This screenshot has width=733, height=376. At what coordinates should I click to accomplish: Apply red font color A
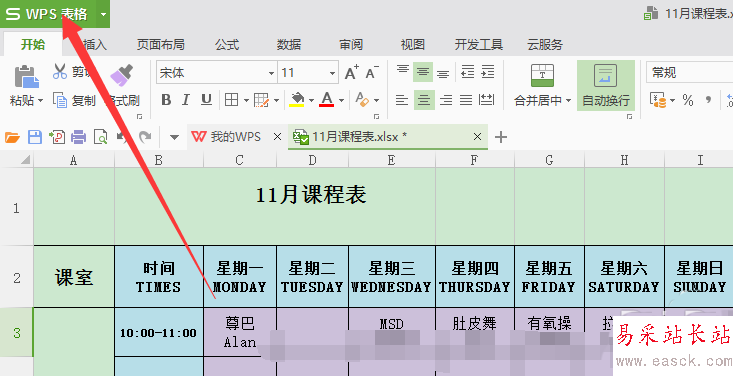tap(327, 100)
